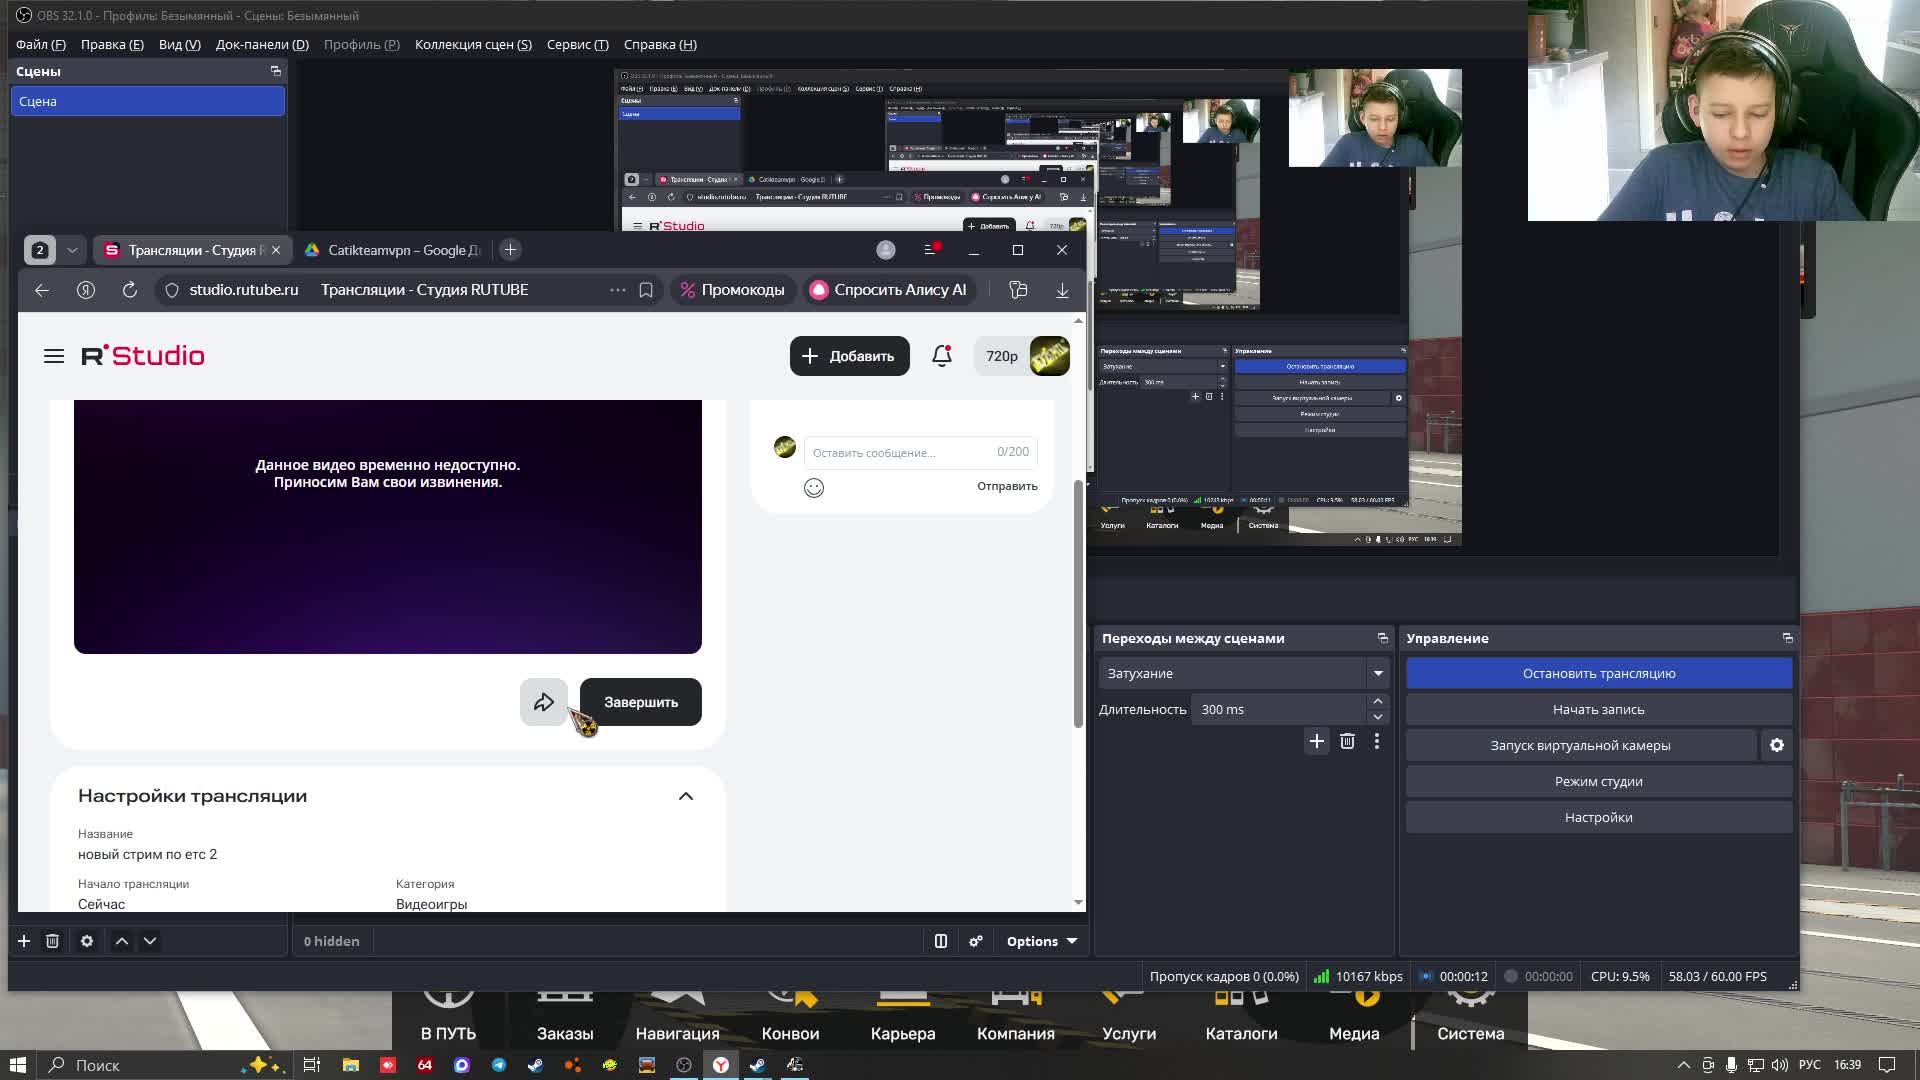
Task: Open the Сервис menu
Action: point(577,44)
